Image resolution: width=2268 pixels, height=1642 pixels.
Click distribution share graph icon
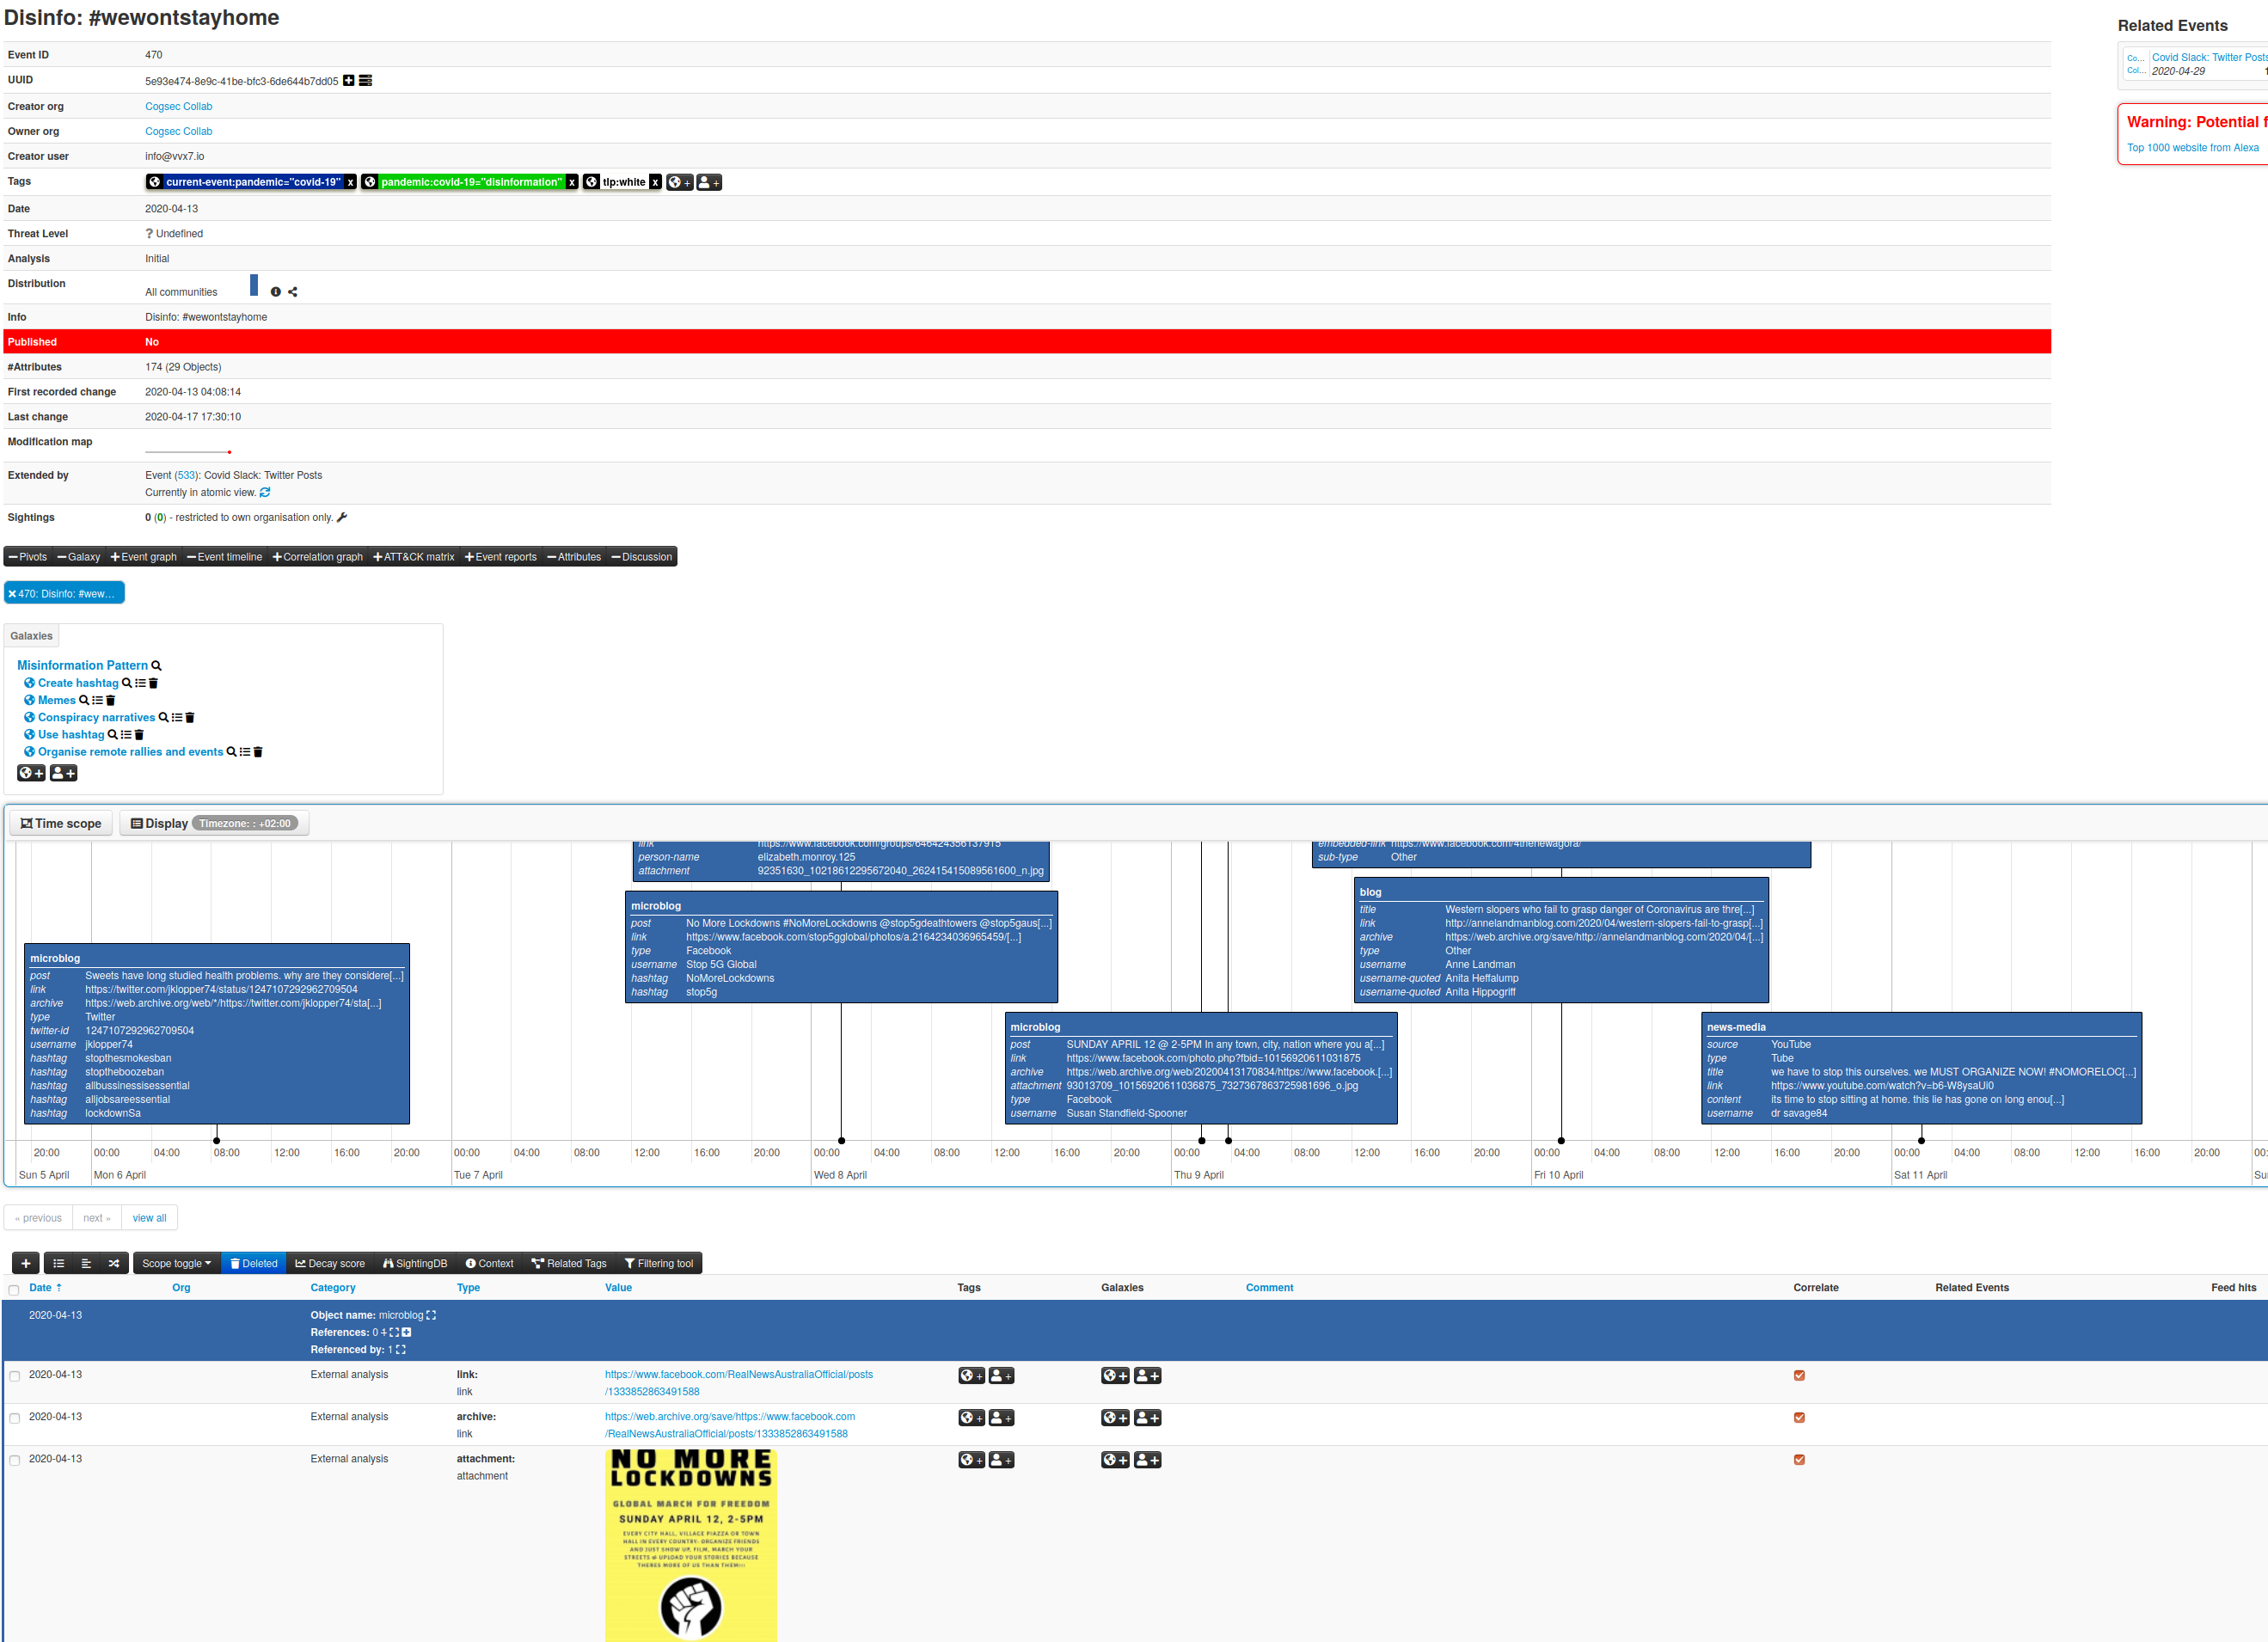coord(293,292)
